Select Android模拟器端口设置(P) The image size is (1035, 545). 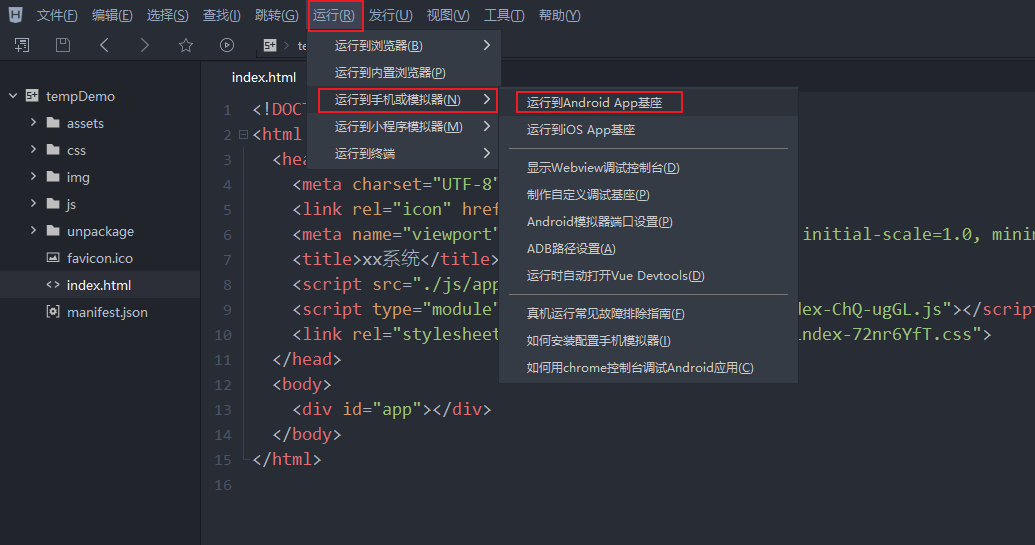pos(648,222)
